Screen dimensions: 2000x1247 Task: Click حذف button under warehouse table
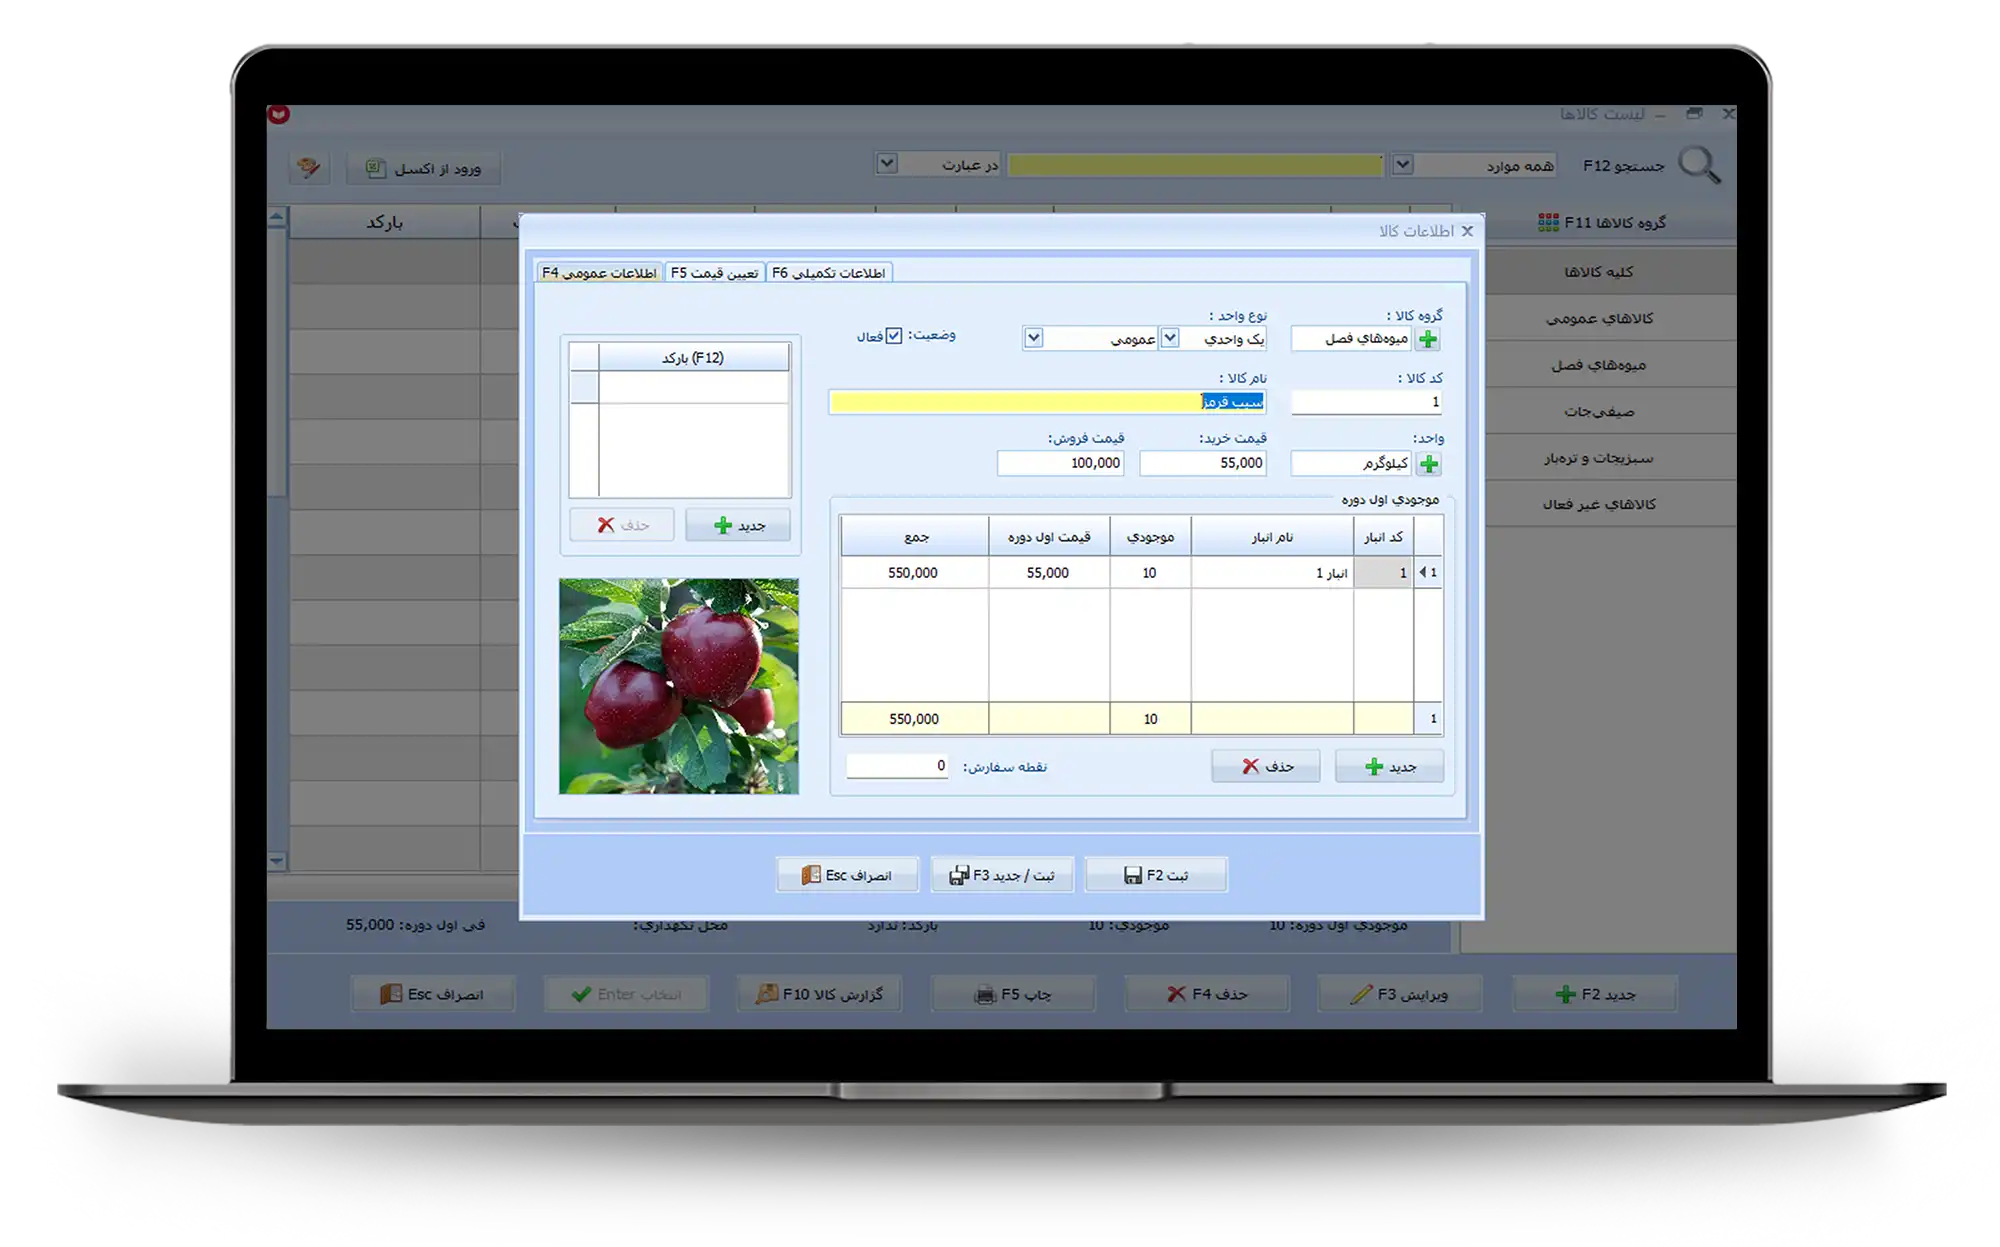pos(1266,767)
